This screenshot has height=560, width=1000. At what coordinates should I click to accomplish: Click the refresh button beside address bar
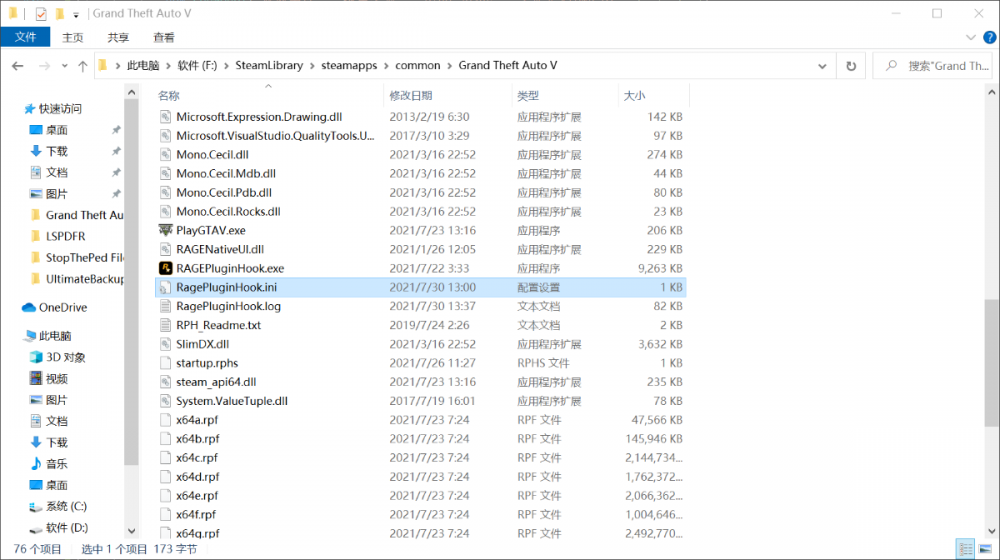(851, 66)
